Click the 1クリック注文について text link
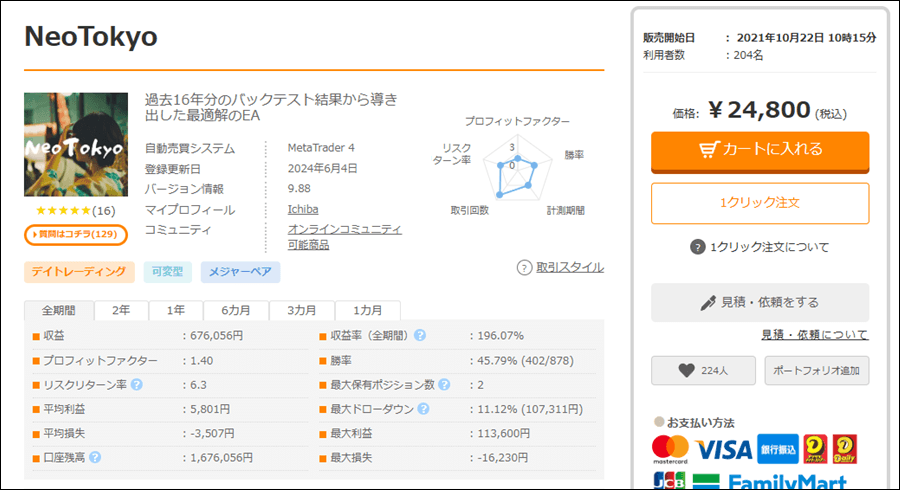 (x=769, y=247)
